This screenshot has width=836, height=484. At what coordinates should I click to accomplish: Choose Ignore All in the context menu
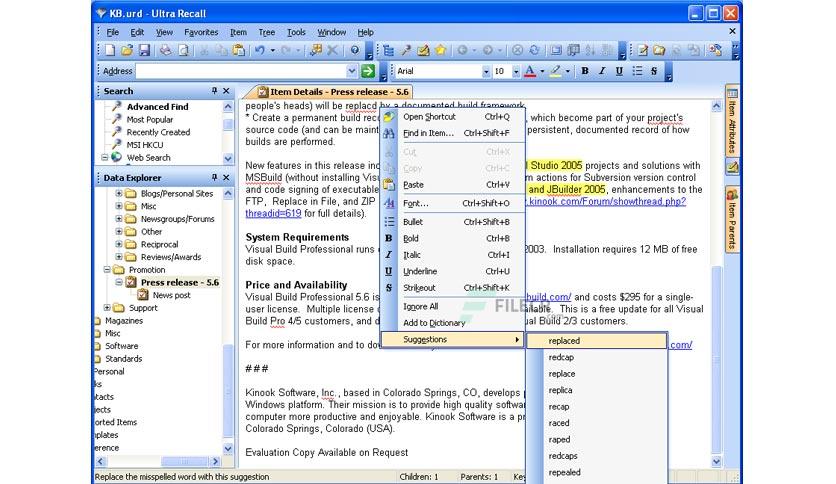click(454, 306)
